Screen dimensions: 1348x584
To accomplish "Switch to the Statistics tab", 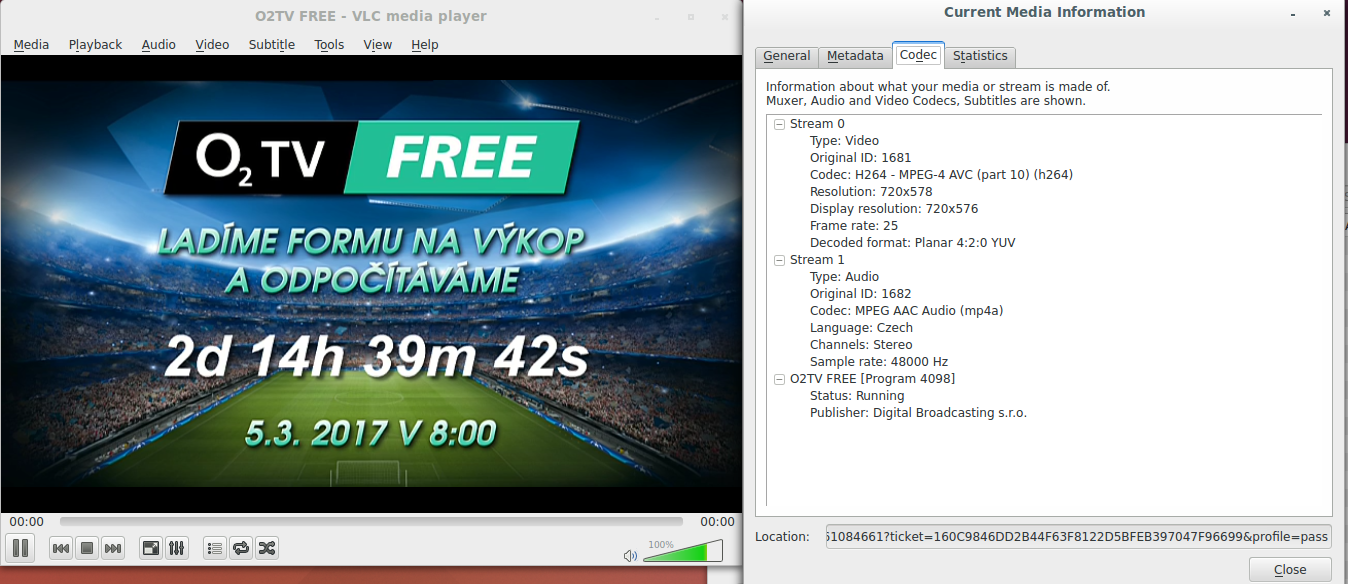I will [979, 56].
